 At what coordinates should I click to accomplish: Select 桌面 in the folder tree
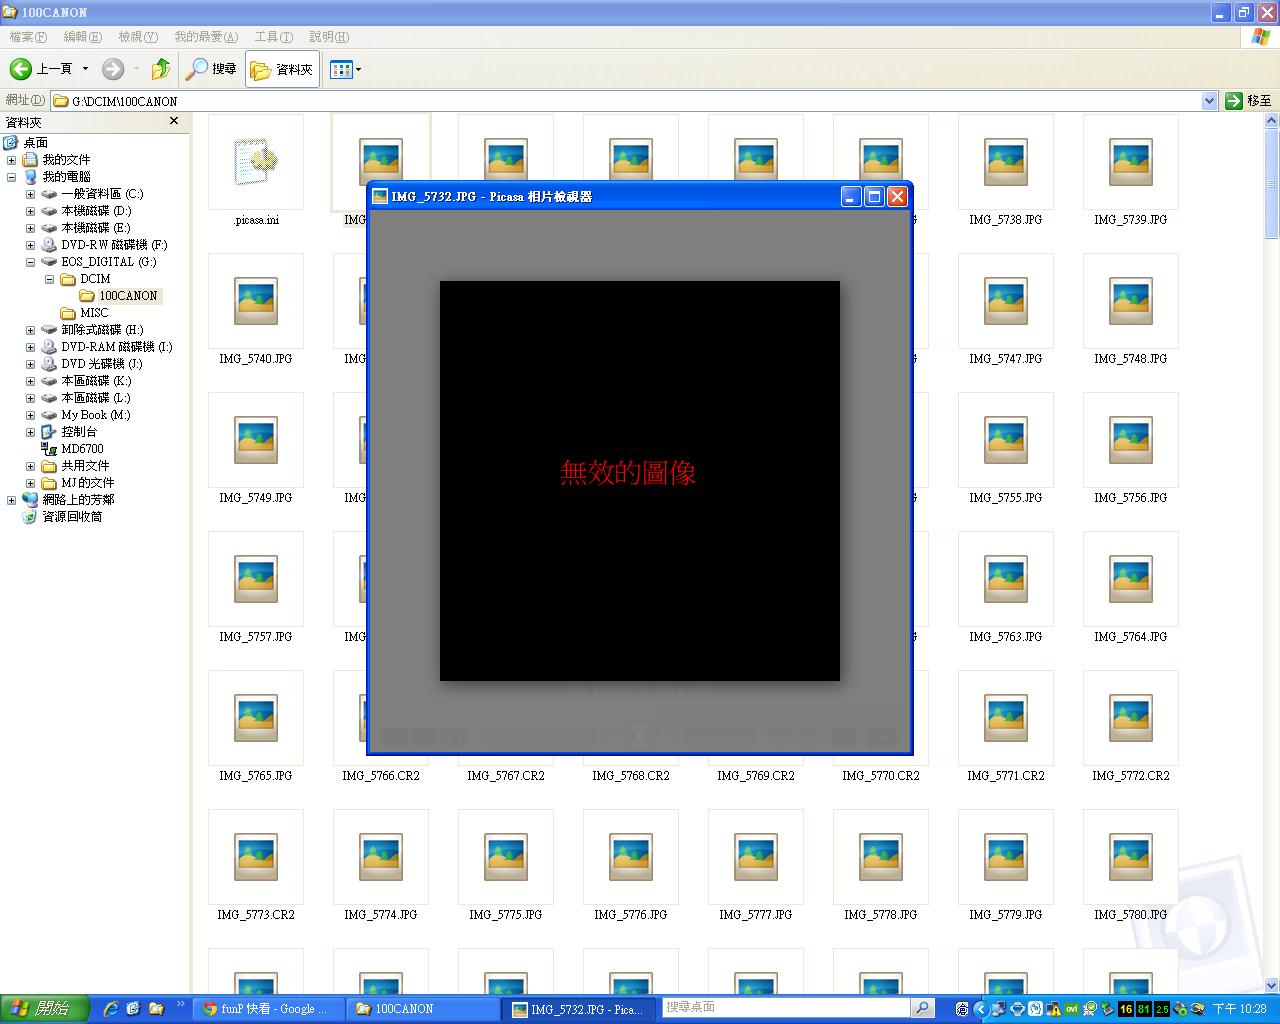tap(36, 143)
